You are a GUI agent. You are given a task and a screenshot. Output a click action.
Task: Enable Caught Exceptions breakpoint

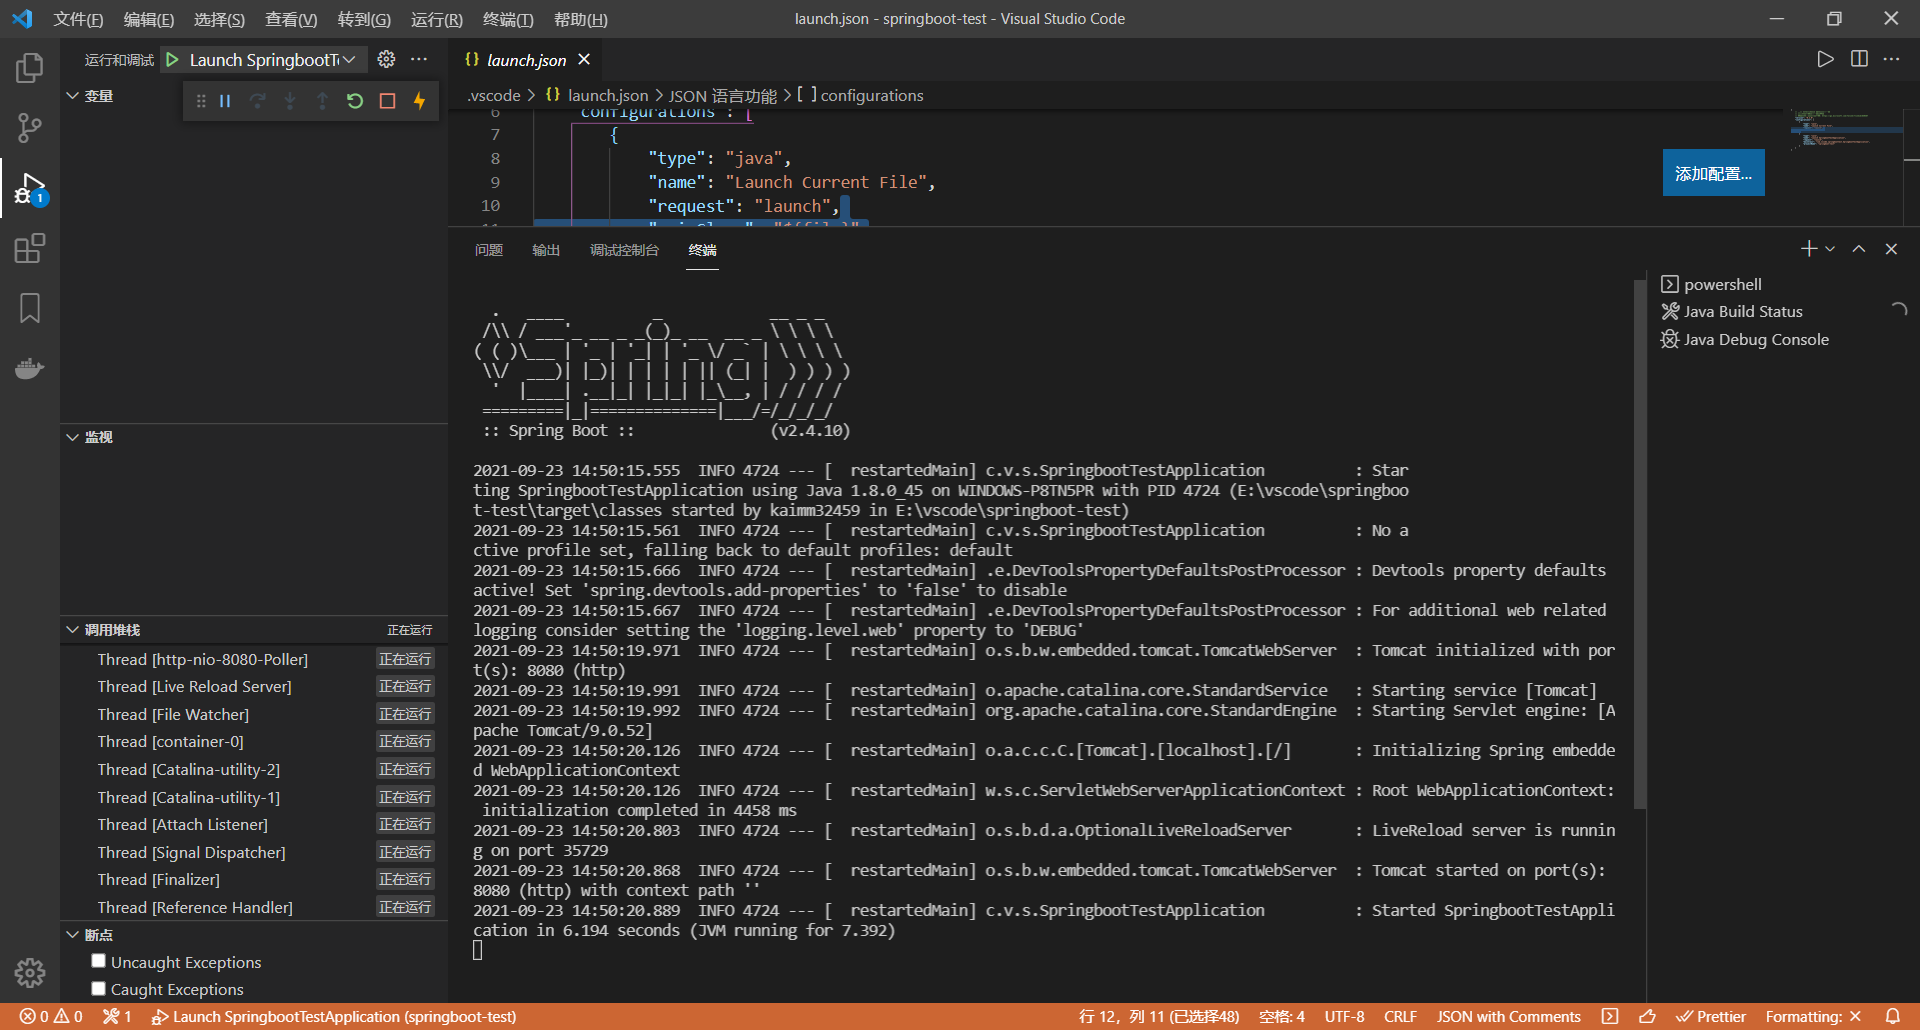(98, 989)
